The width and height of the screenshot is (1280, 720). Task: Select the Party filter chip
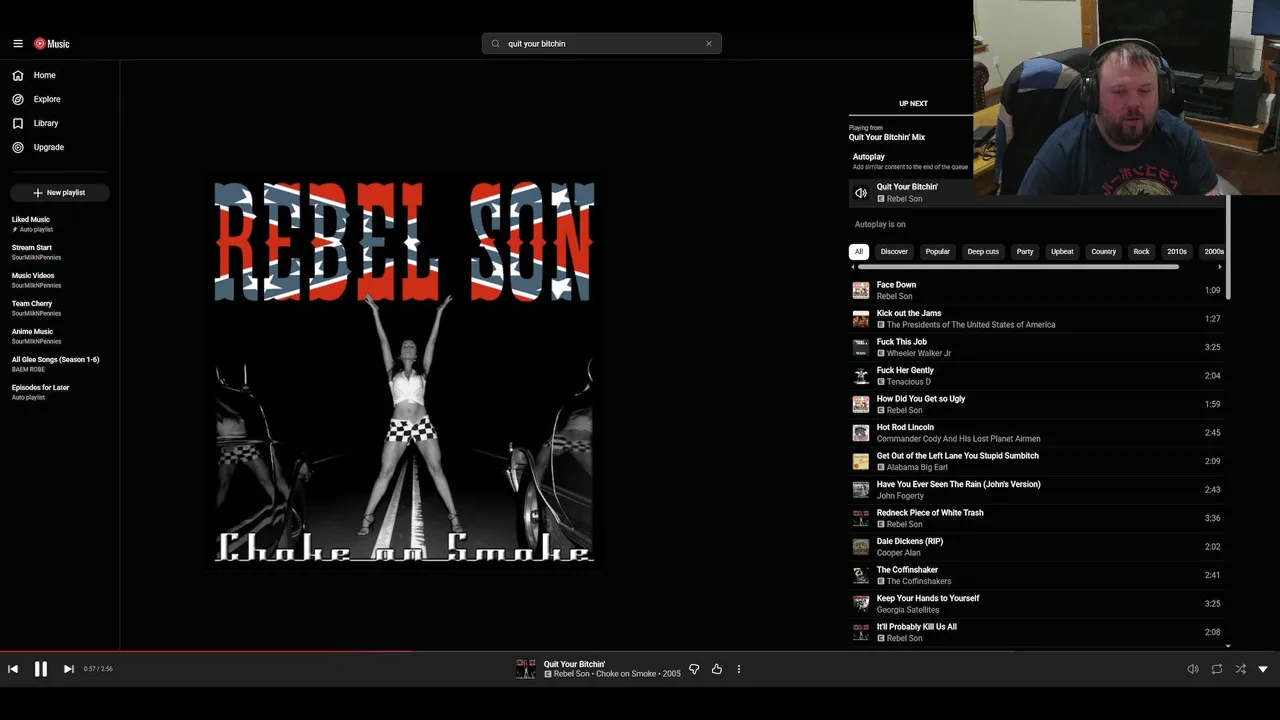tap(1025, 252)
